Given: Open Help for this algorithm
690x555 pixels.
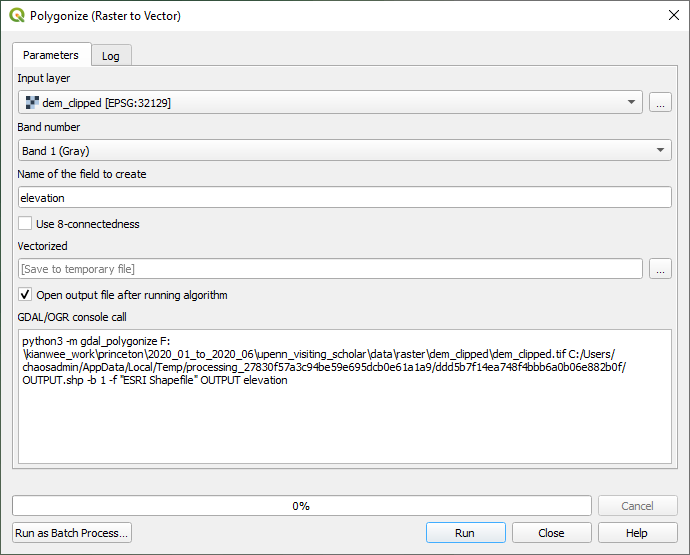Looking at the screenshot, I should (637, 533).
